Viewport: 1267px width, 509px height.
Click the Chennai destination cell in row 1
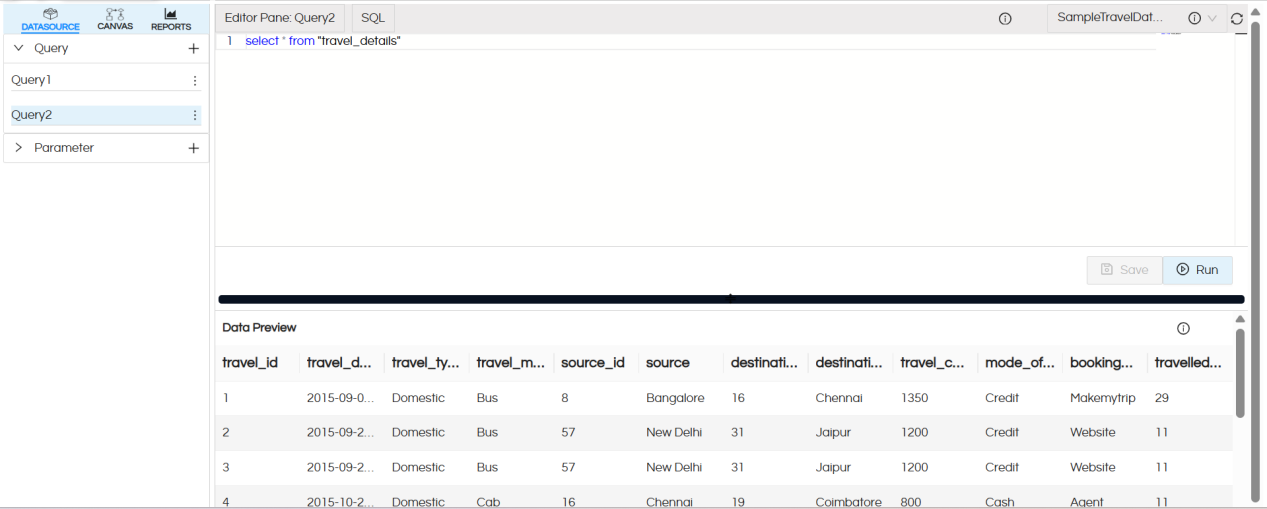tap(839, 398)
